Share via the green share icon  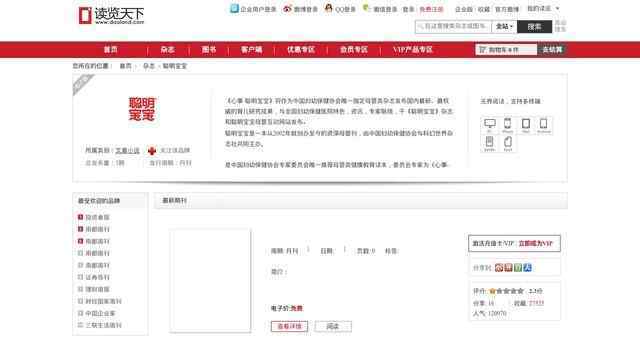518,268
